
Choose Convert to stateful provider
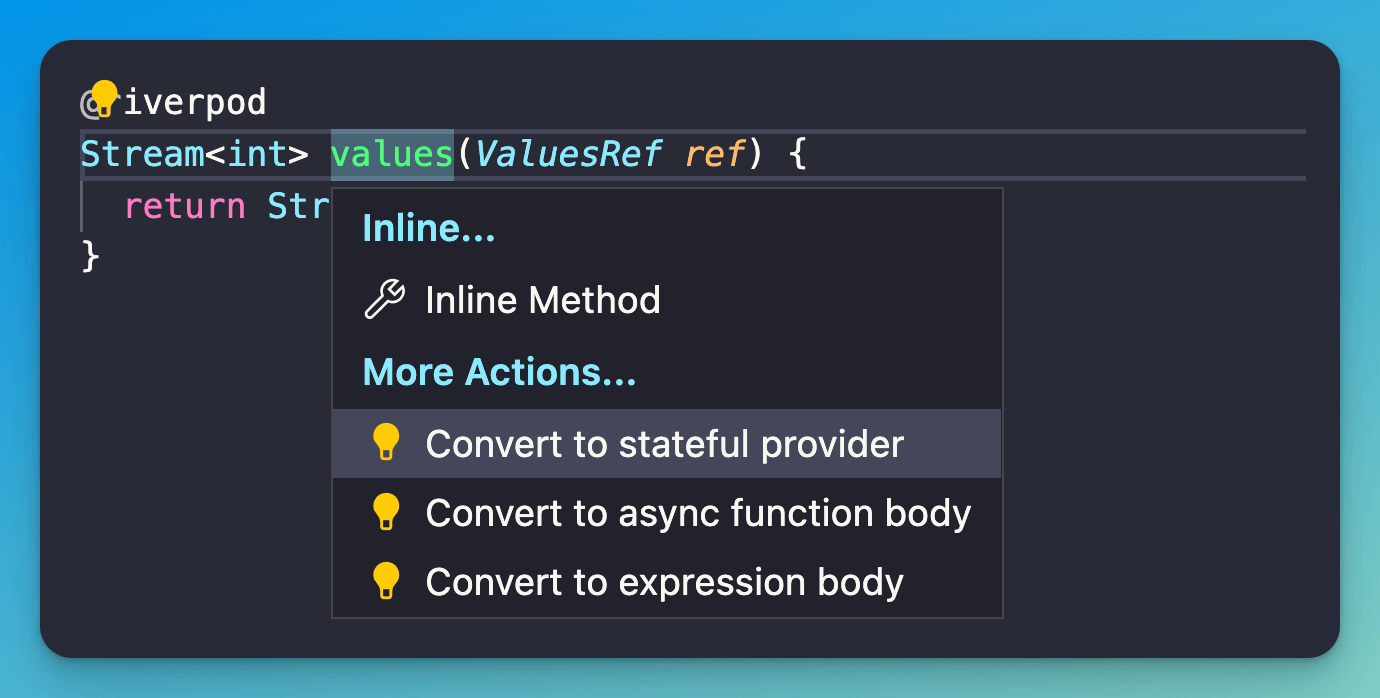pos(664,443)
